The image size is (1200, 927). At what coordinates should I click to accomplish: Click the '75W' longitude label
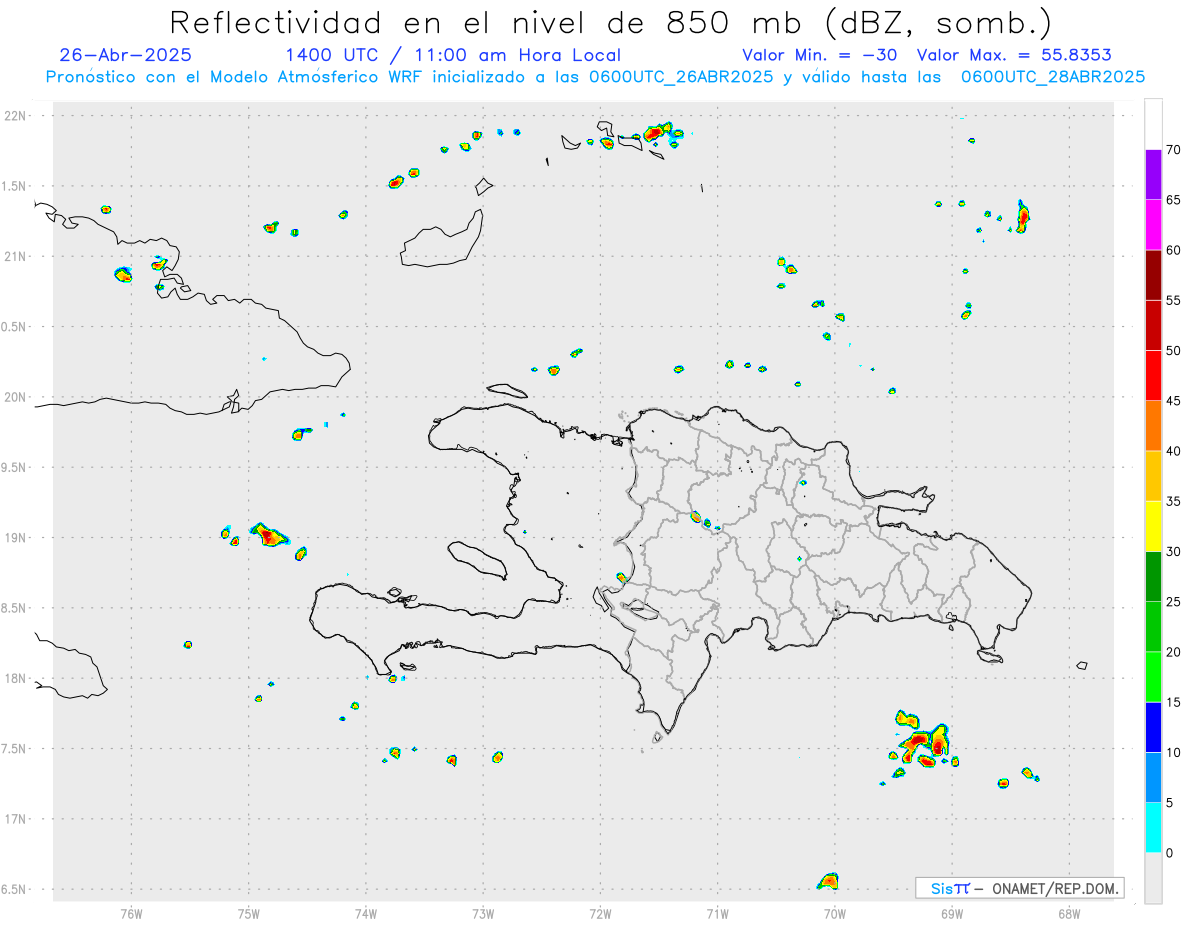click(249, 913)
